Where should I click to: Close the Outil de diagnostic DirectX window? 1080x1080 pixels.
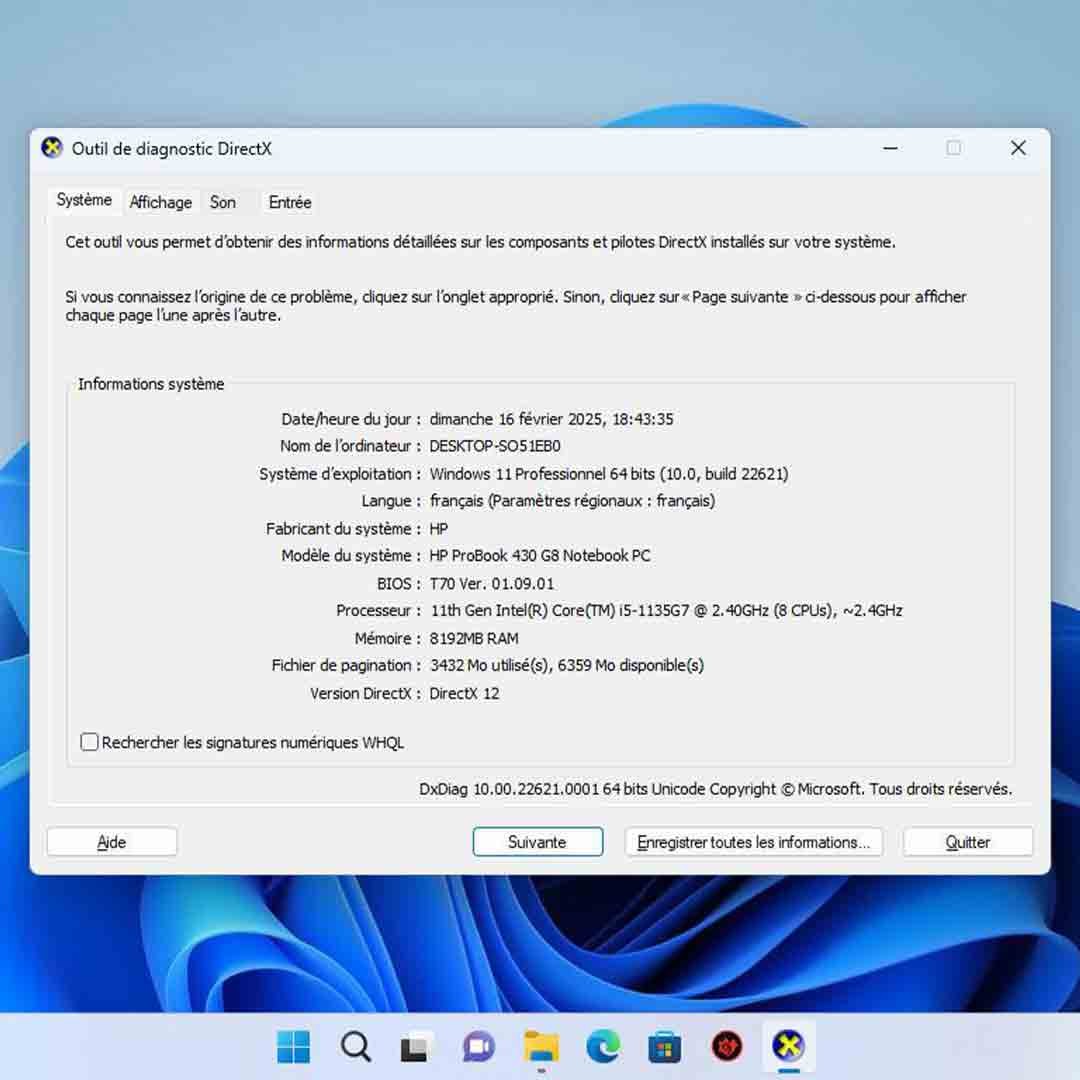click(x=1018, y=148)
